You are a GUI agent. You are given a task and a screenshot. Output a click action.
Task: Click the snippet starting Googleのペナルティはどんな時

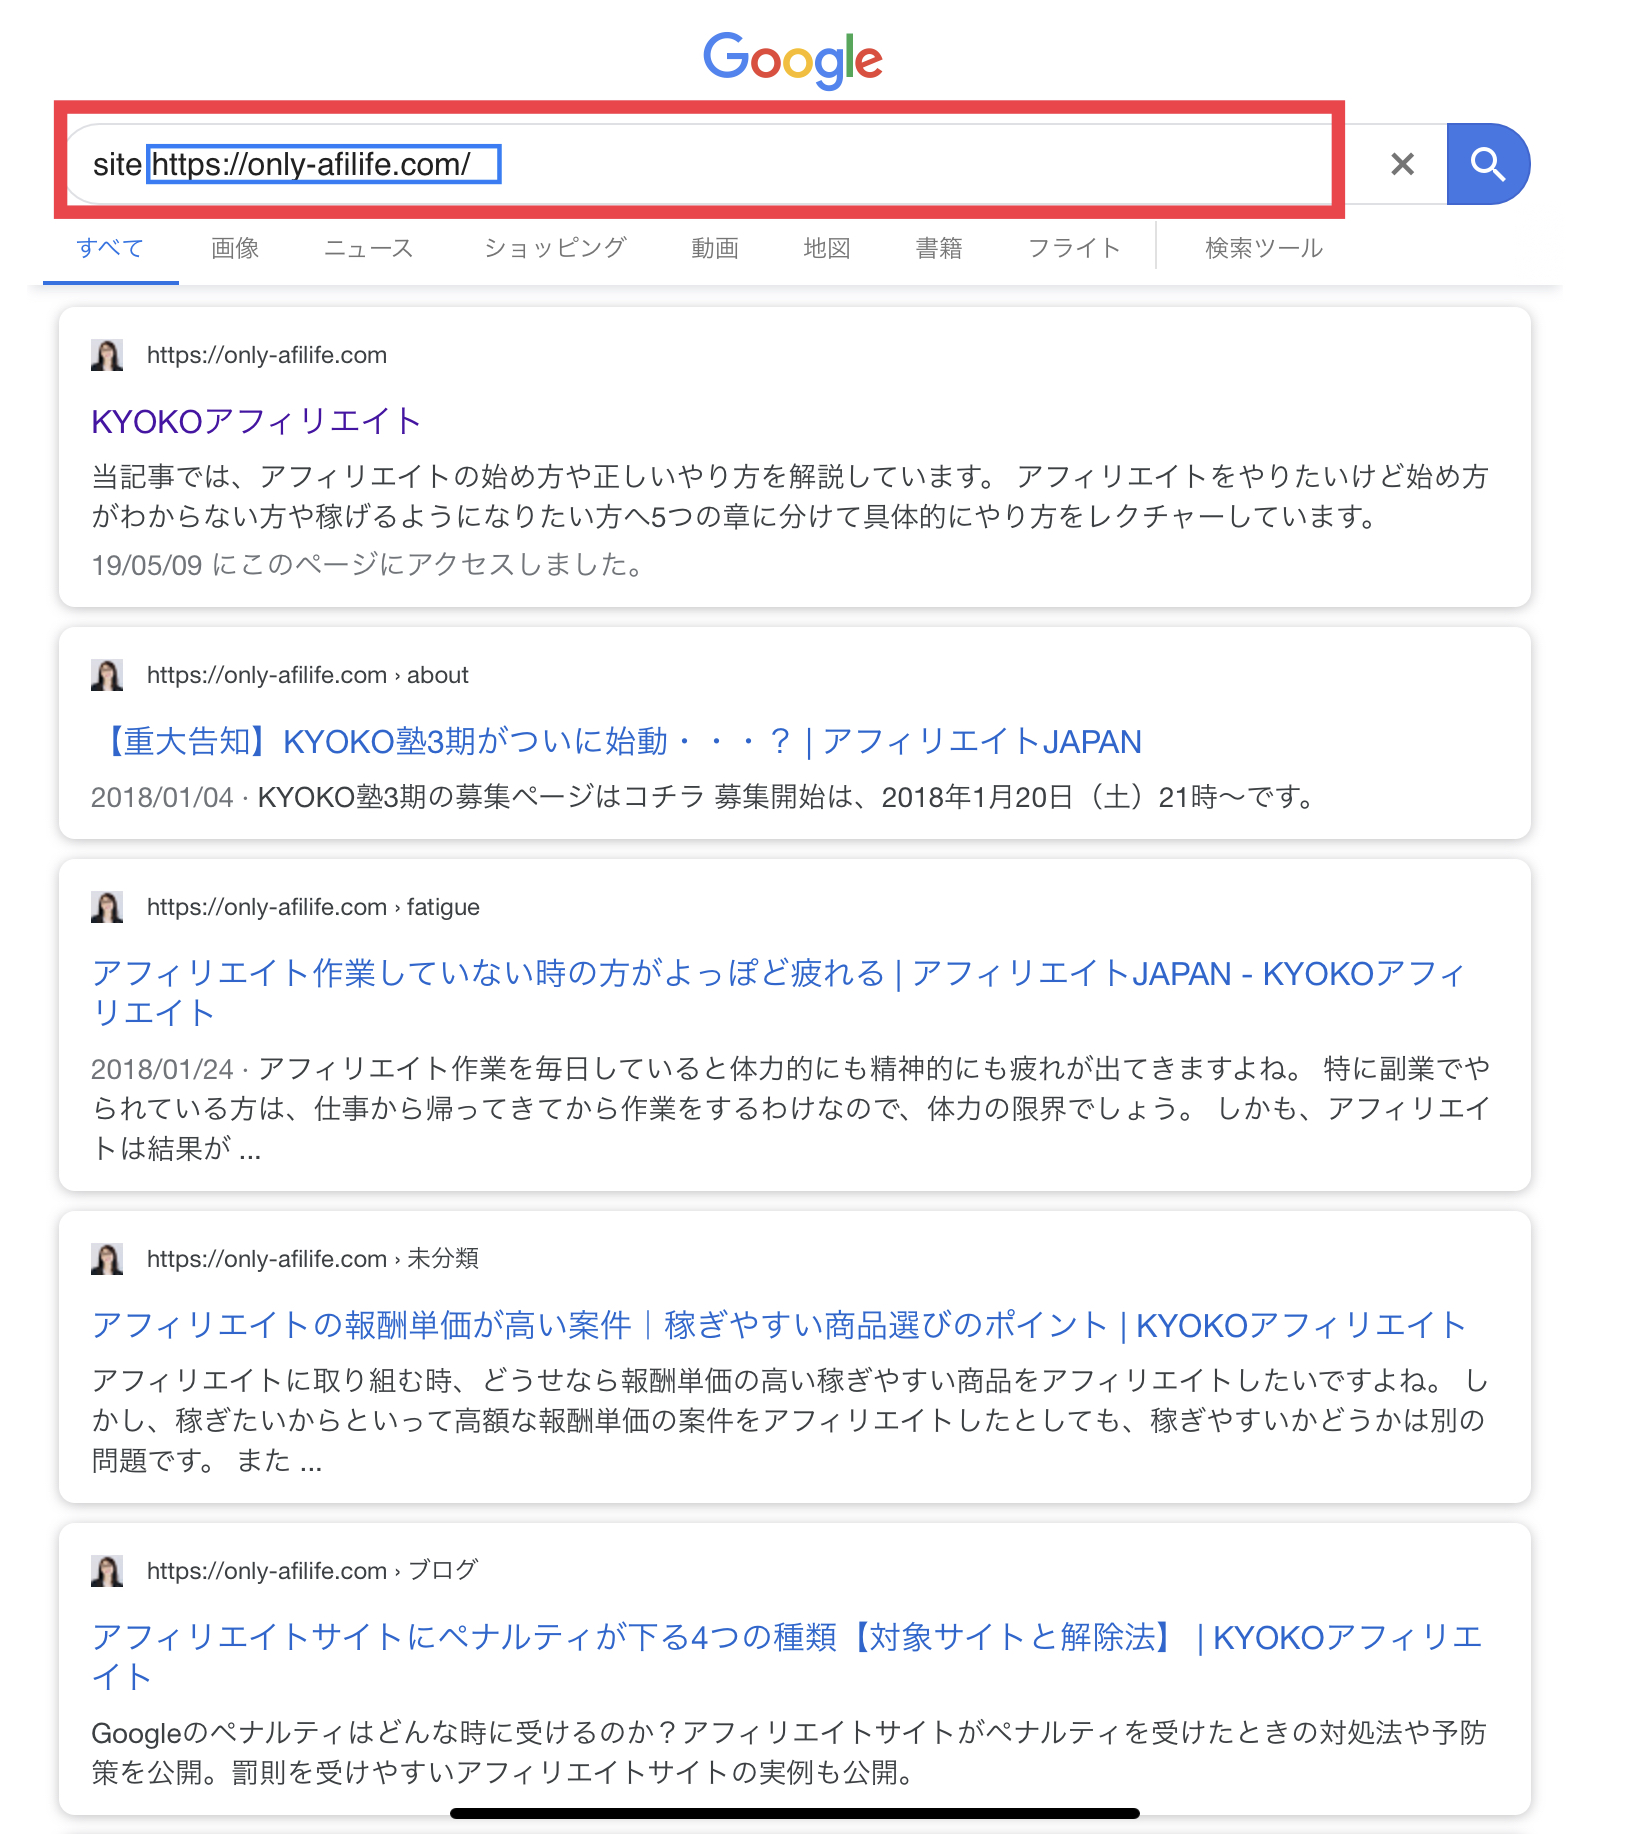click(789, 1753)
